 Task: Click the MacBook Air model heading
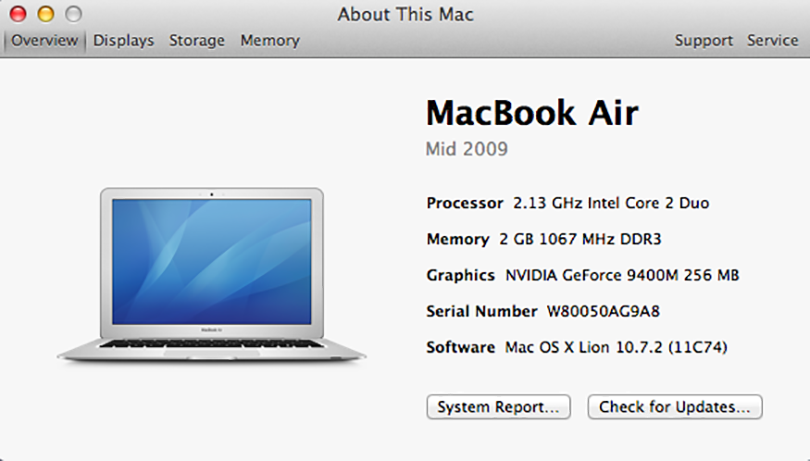(x=532, y=112)
